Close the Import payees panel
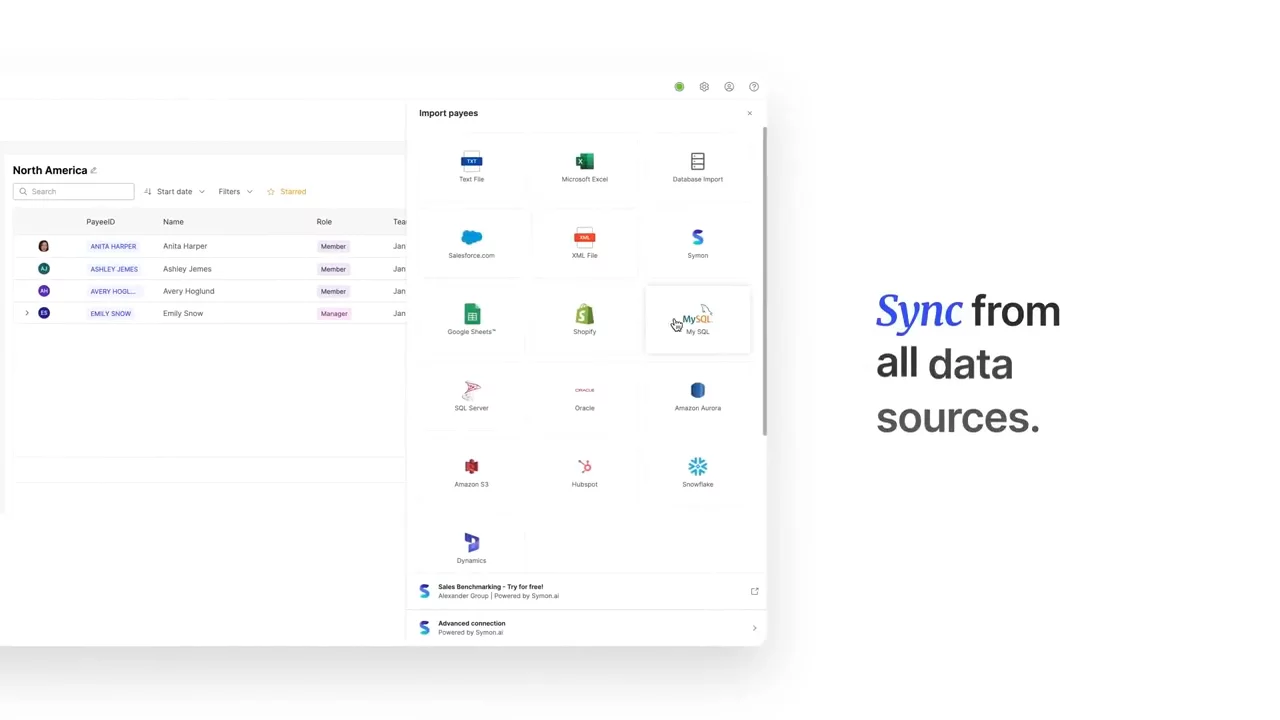The height and width of the screenshot is (720, 1280). (749, 113)
